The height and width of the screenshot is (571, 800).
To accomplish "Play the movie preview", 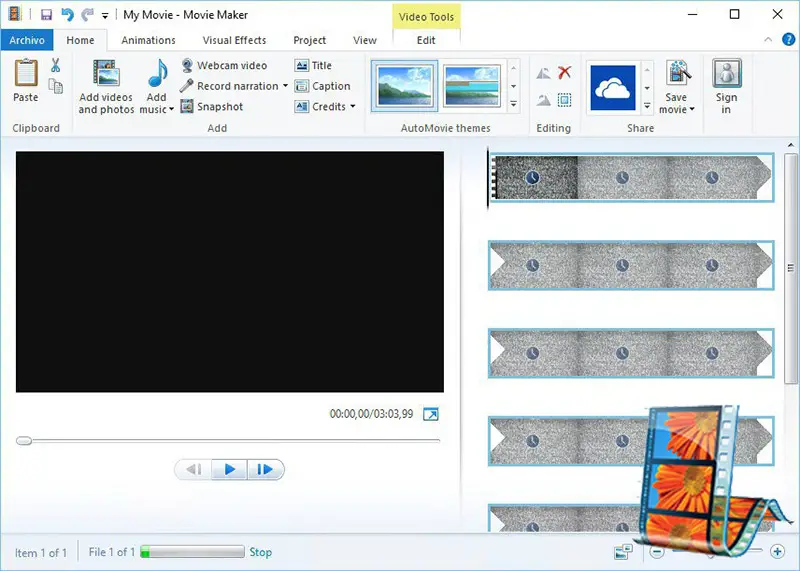I will pyautogui.click(x=230, y=469).
